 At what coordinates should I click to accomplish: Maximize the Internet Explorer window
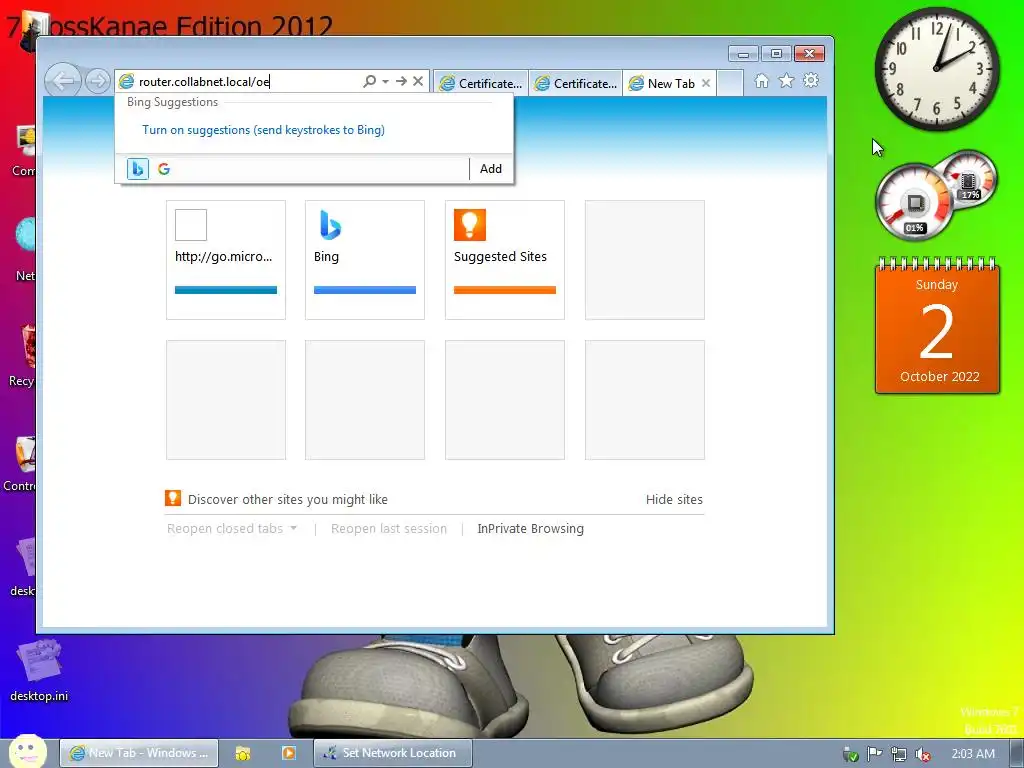tap(776, 54)
